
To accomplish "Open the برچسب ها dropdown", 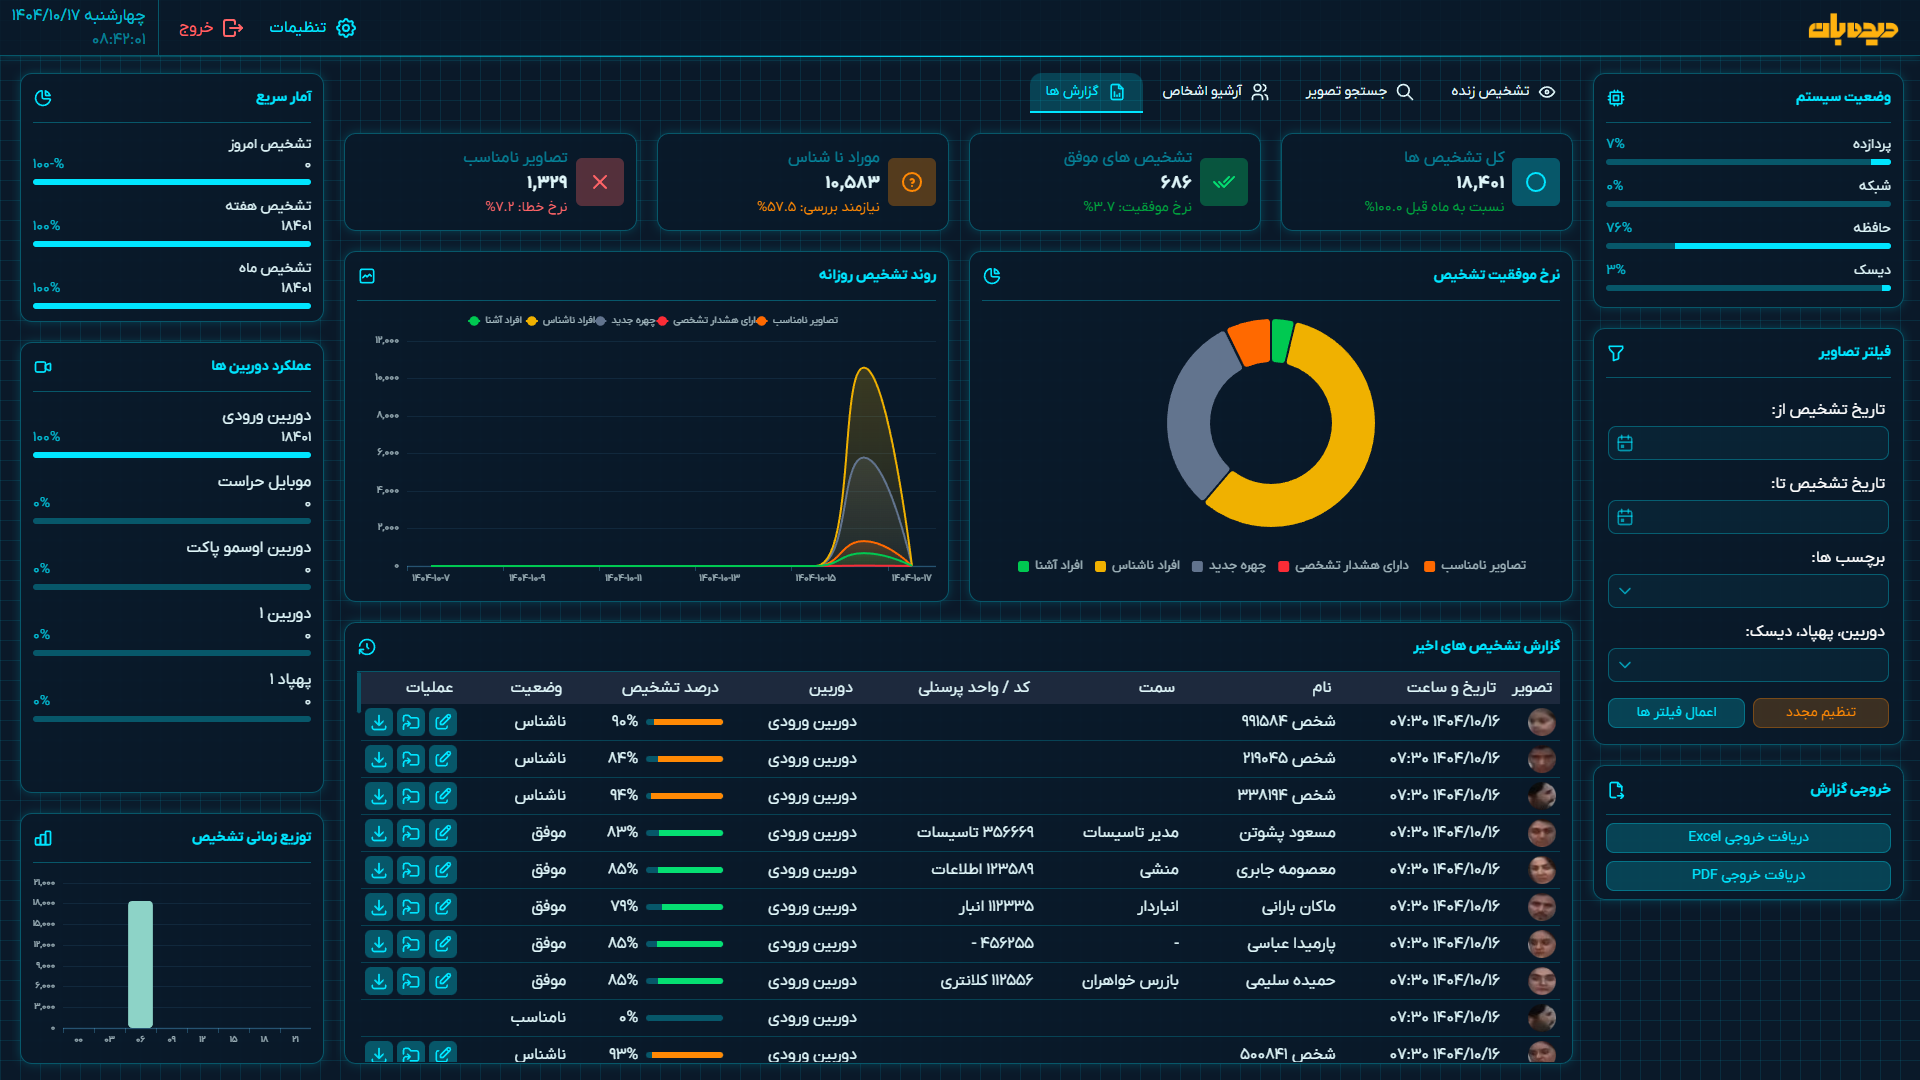I will pyautogui.click(x=1748, y=591).
